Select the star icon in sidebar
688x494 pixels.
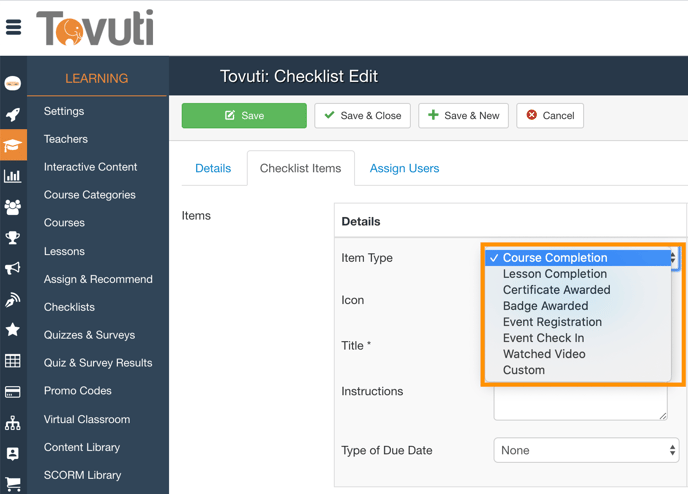coord(13,329)
